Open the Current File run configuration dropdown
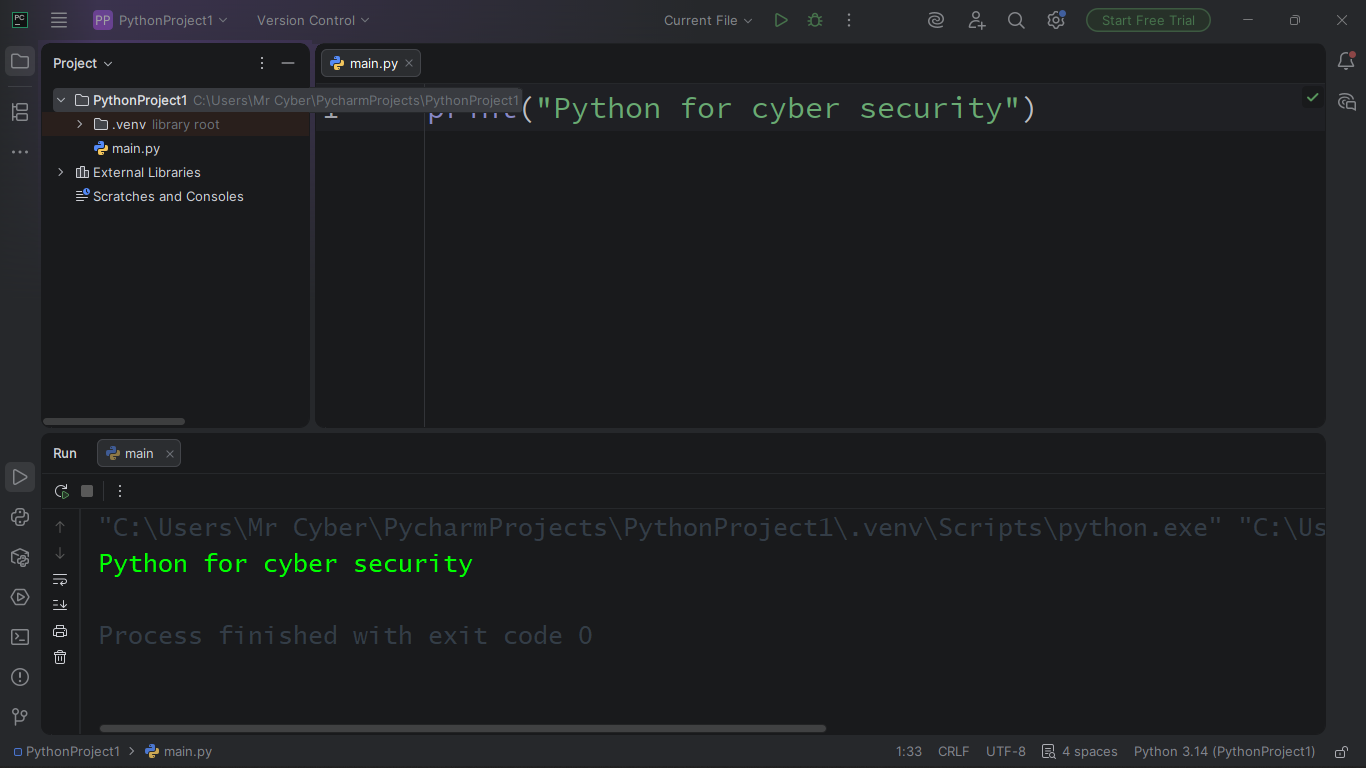The image size is (1366, 768). click(x=708, y=20)
